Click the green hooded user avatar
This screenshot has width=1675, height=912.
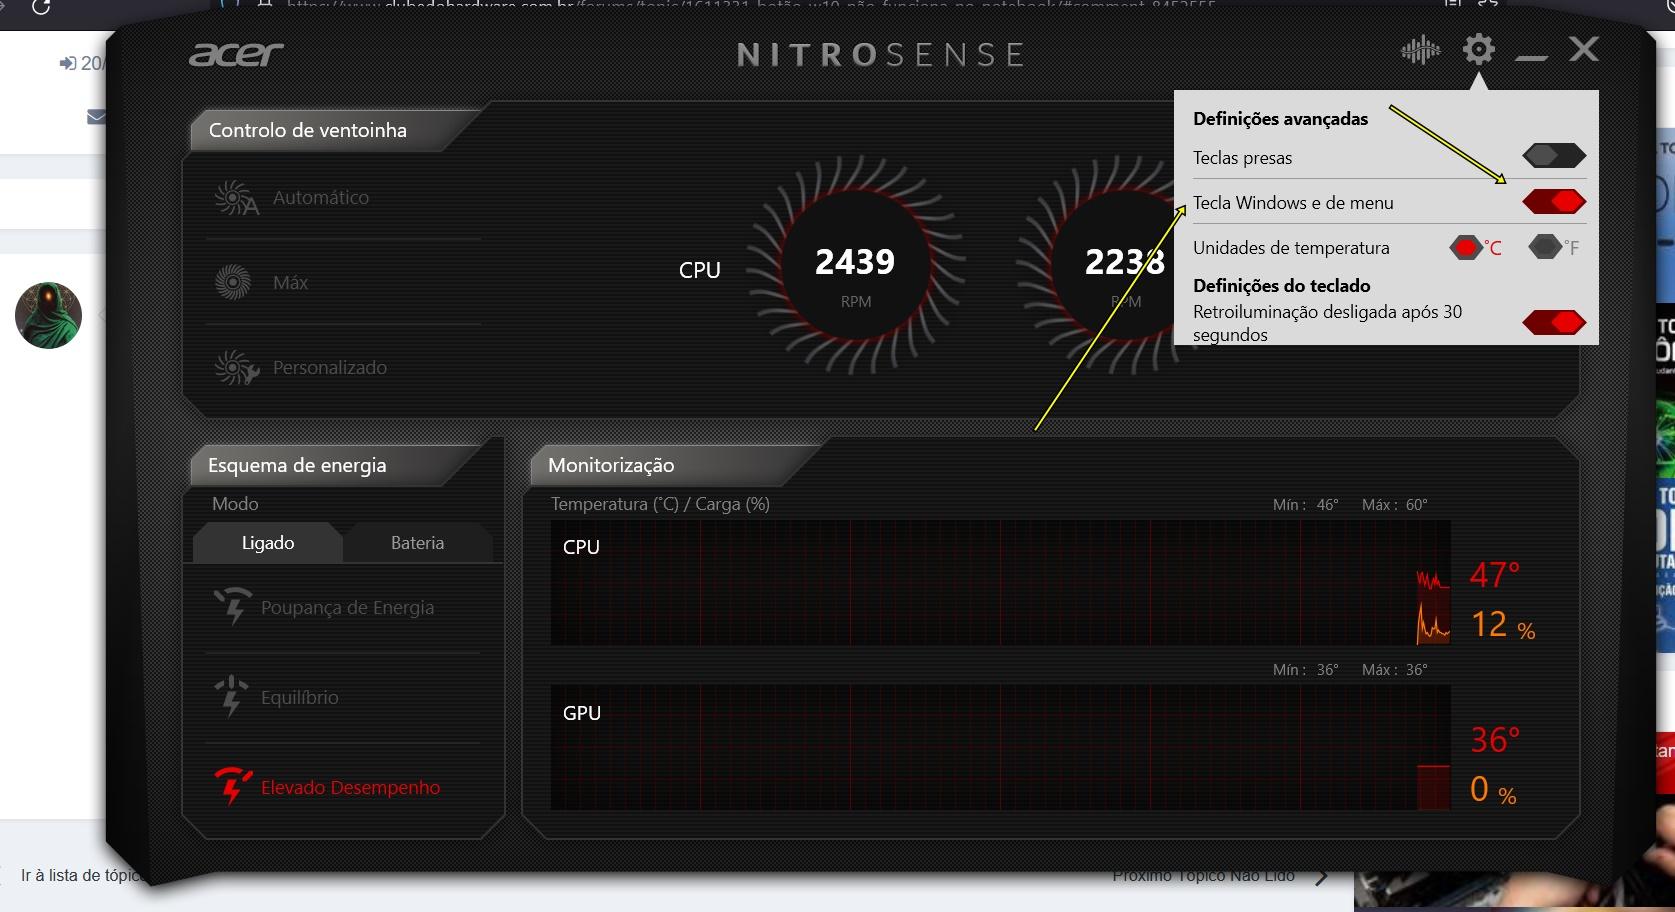pos(48,315)
